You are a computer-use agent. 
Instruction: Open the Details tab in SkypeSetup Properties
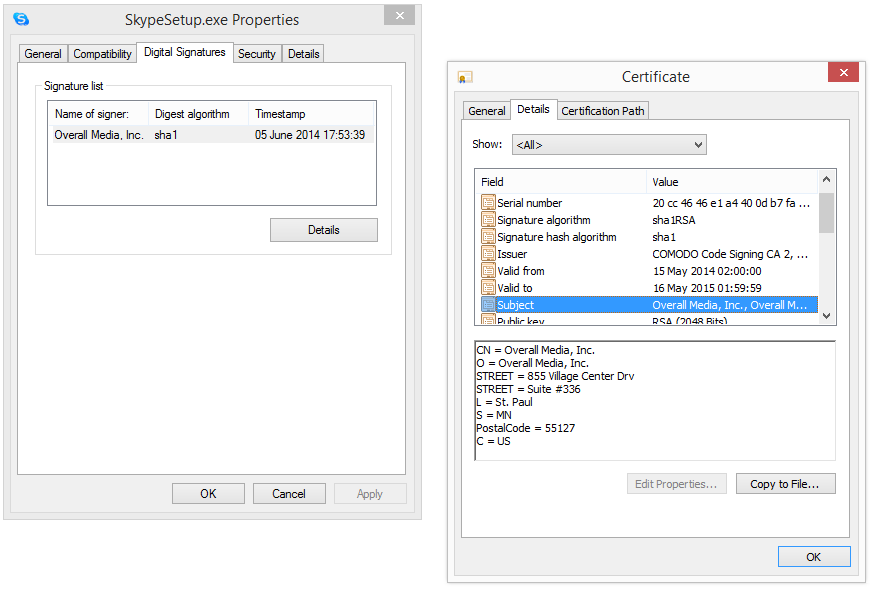click(304, 54)
